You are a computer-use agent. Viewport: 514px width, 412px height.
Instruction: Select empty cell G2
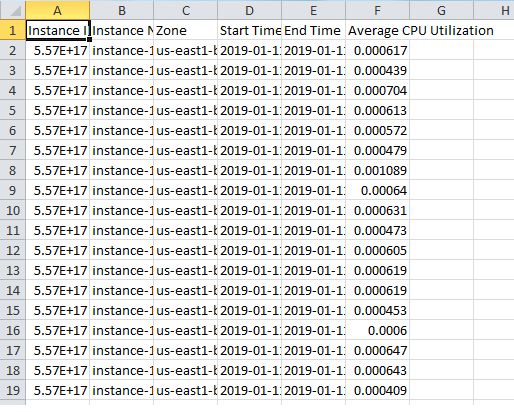441,50
